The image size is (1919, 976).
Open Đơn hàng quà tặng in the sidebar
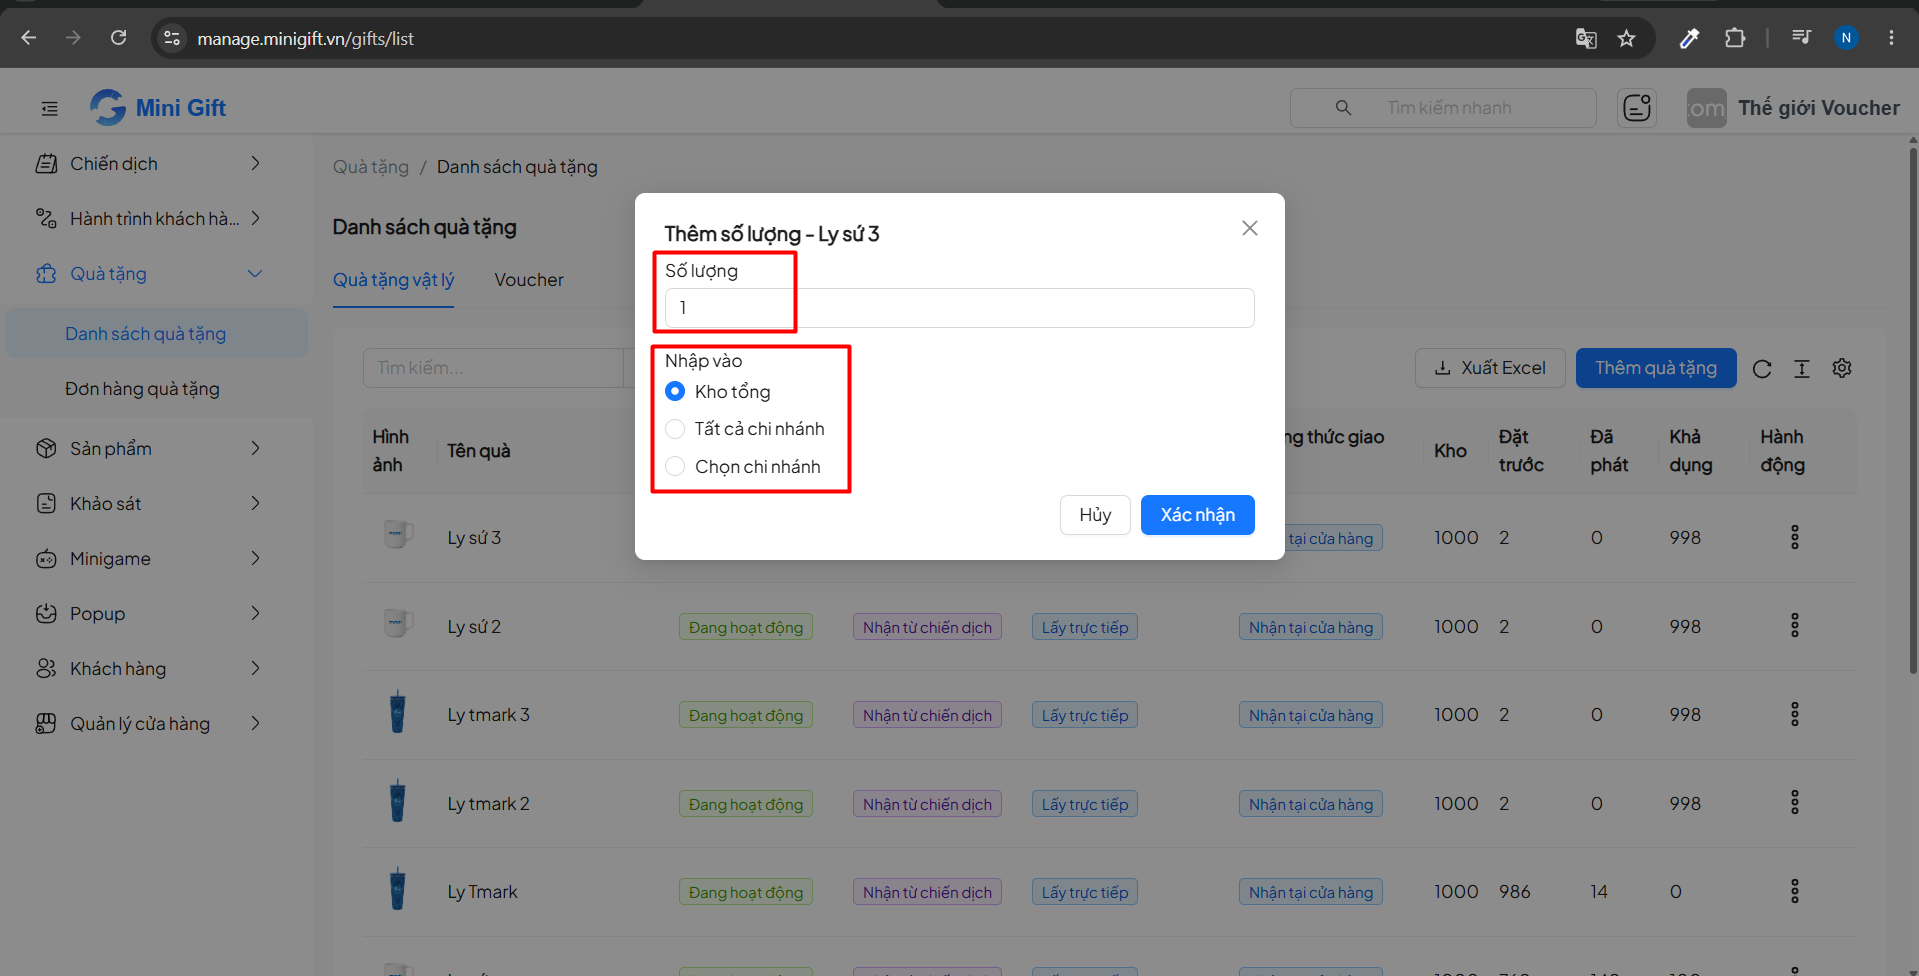[x=157, y=388]
